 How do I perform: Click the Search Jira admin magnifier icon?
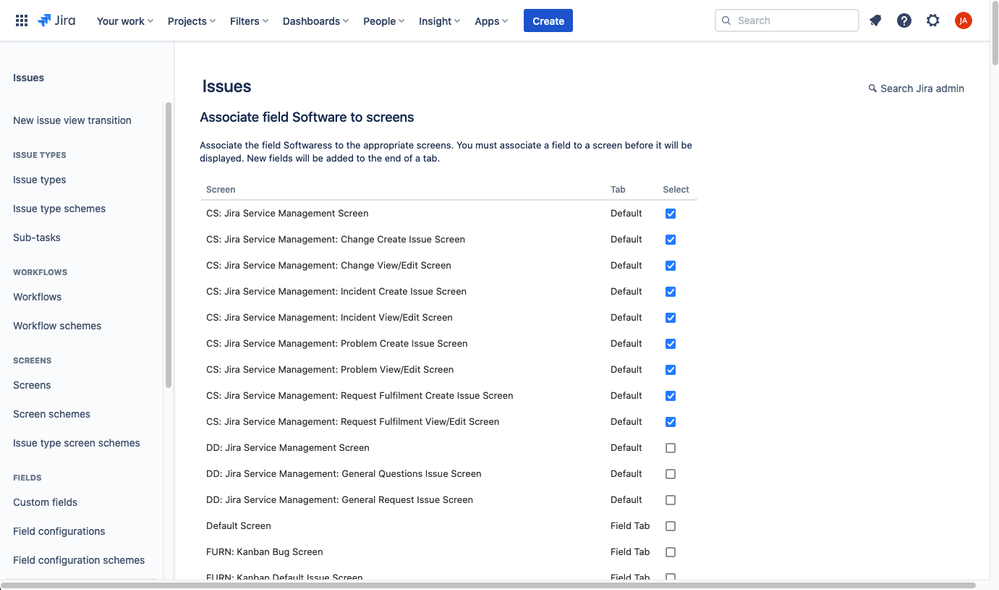(x=872, y=88)
